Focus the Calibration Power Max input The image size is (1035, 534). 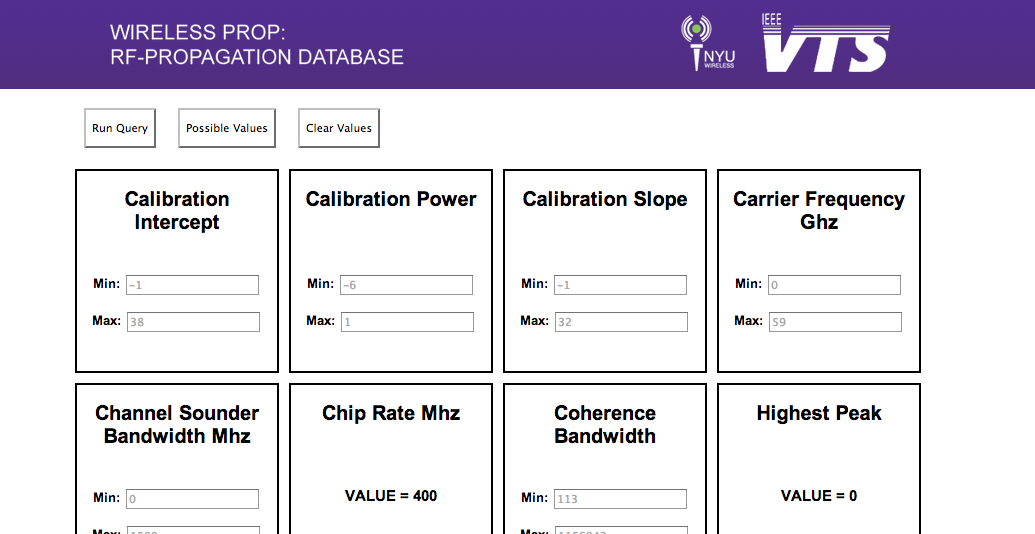point(406,322)
